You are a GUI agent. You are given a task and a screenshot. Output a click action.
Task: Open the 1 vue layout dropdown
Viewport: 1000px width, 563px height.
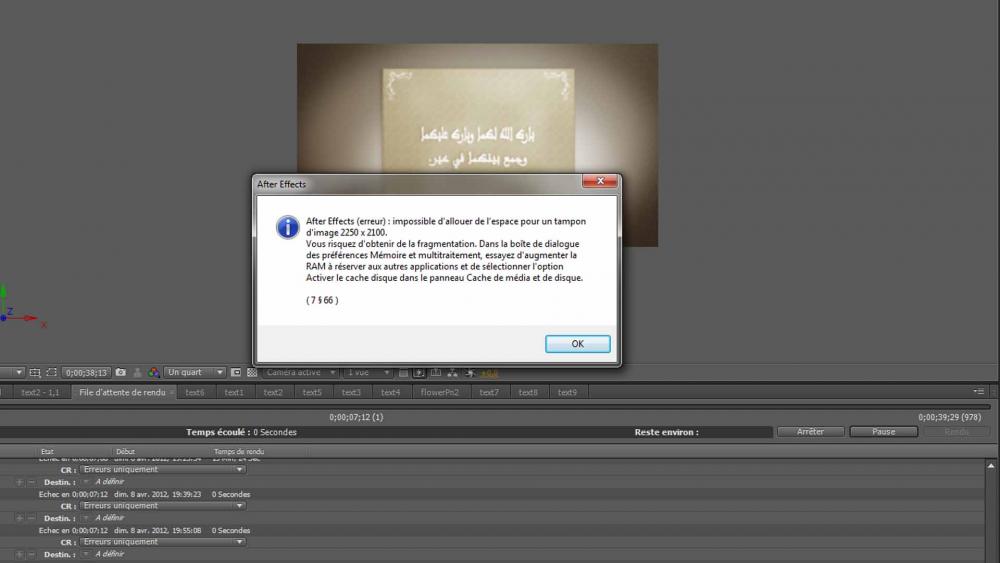(368, 372)
